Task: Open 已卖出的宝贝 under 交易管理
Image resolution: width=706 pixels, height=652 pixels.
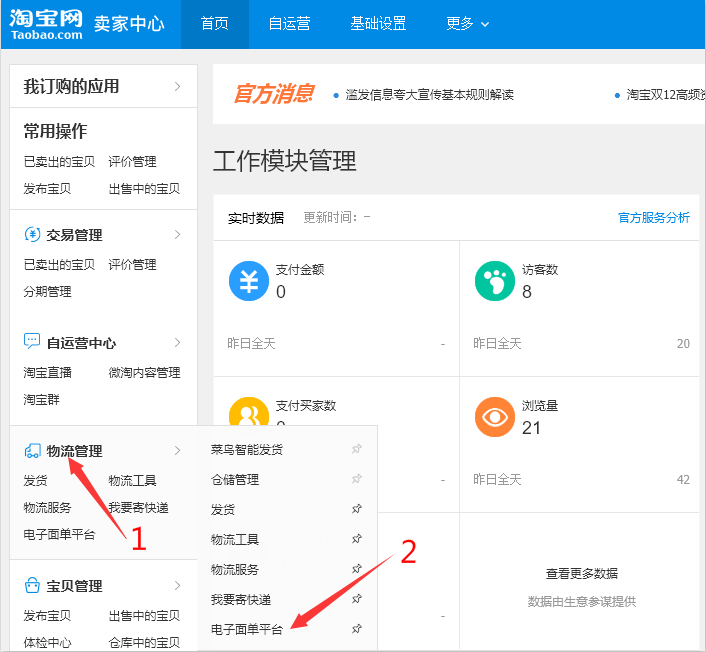Action: pyautogui.click(x=59, y=264)
